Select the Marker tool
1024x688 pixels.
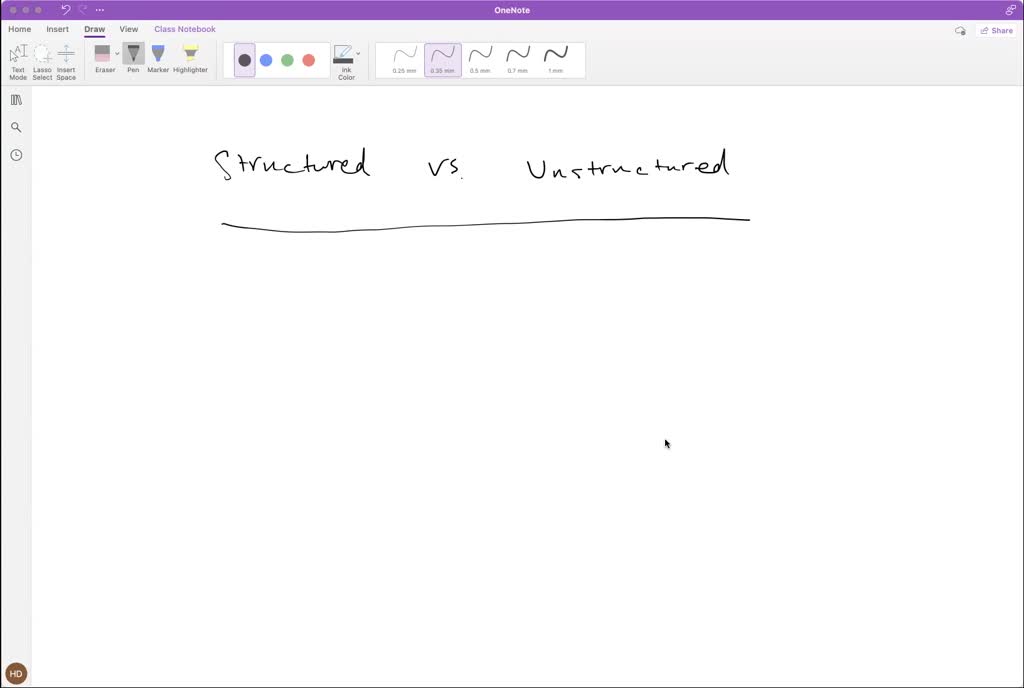[157, 55]
